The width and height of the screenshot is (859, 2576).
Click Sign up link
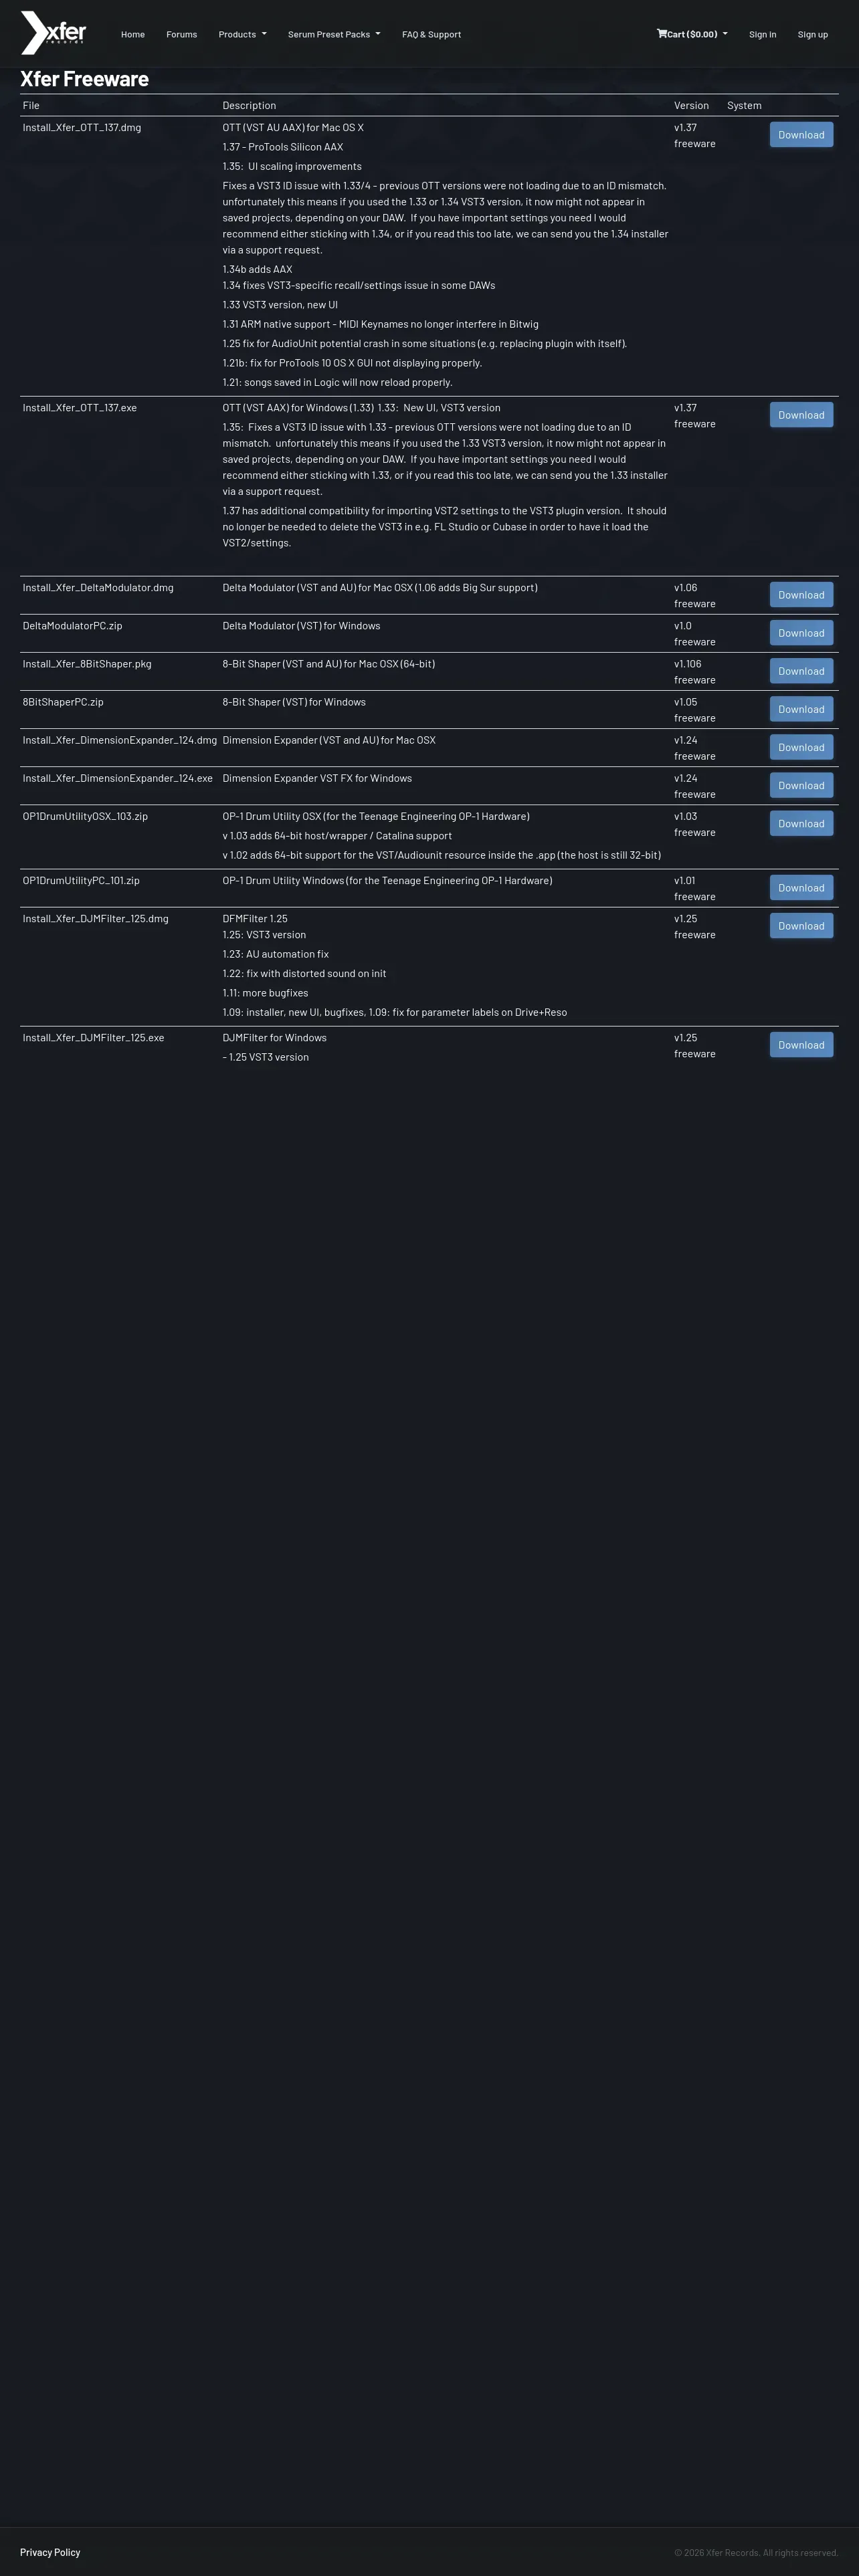point(813,34)
